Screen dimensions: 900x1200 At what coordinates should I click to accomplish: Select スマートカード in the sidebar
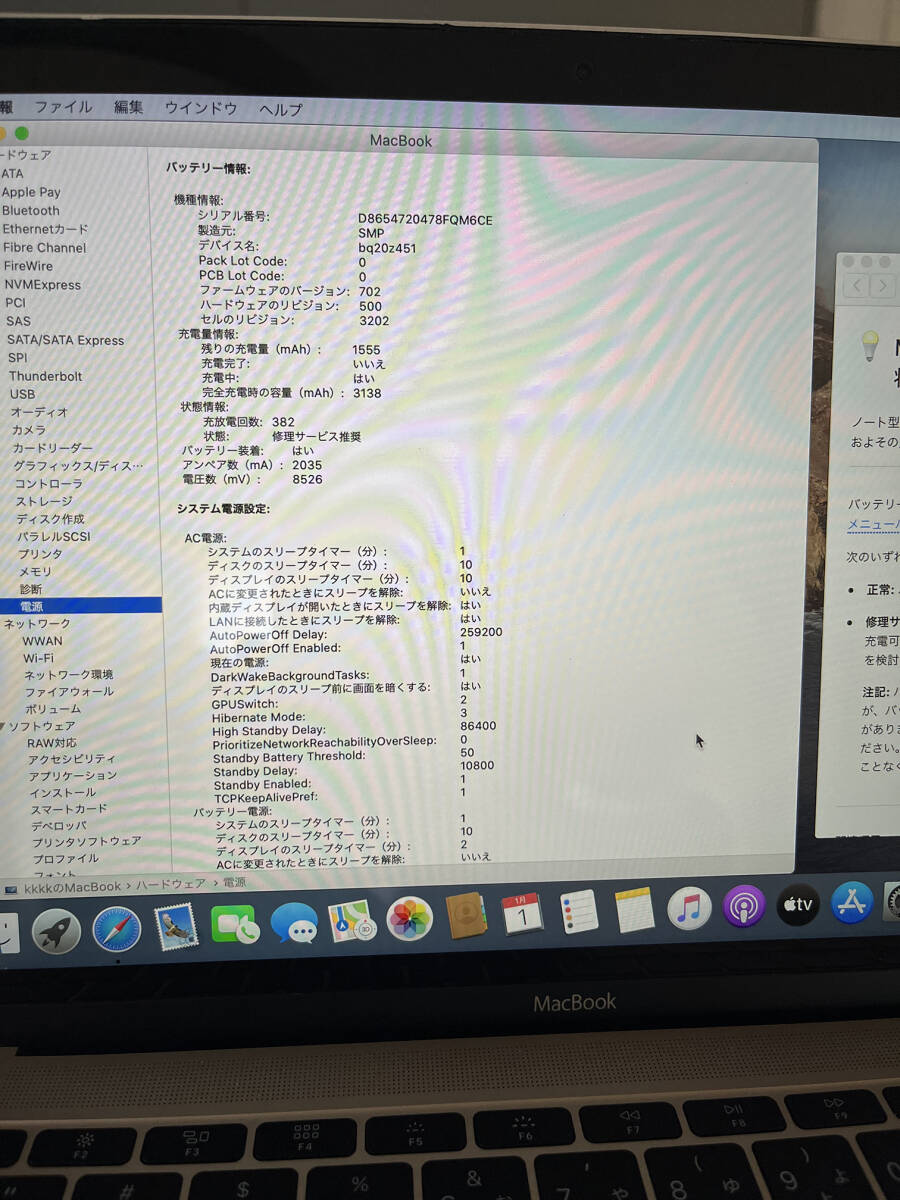(x=69, y=809)
